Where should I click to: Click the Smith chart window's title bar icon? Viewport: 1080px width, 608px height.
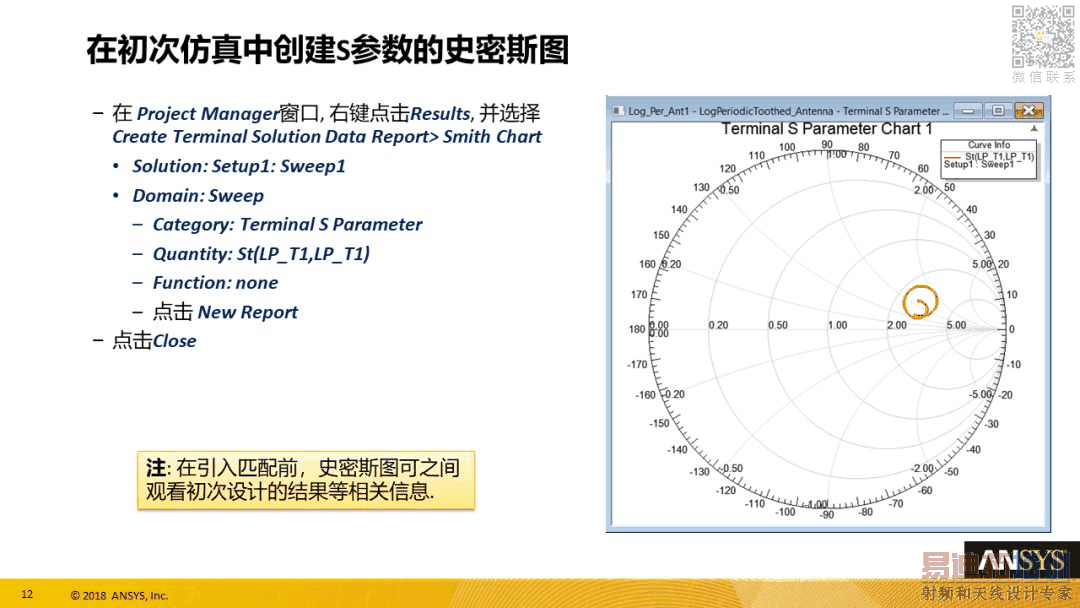[x=619, y=111]
